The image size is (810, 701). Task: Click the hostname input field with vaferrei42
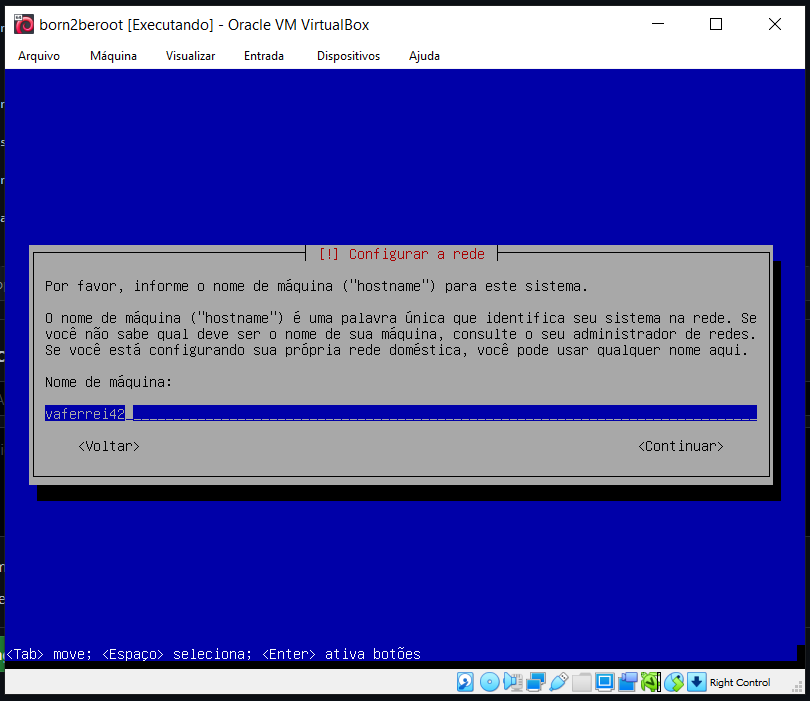coord(401,413)
